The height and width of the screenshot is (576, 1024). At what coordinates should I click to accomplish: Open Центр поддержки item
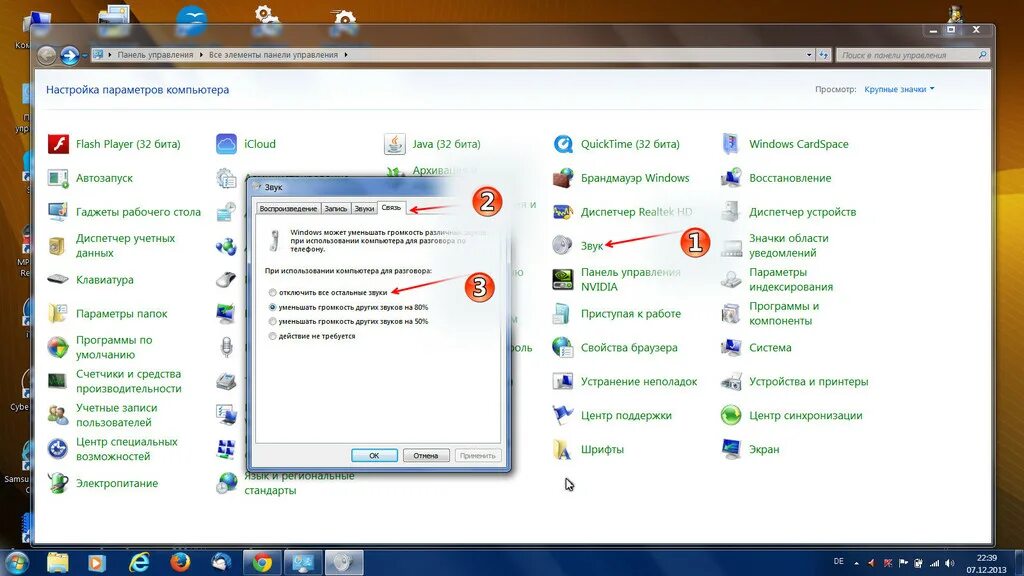point(613,415)
